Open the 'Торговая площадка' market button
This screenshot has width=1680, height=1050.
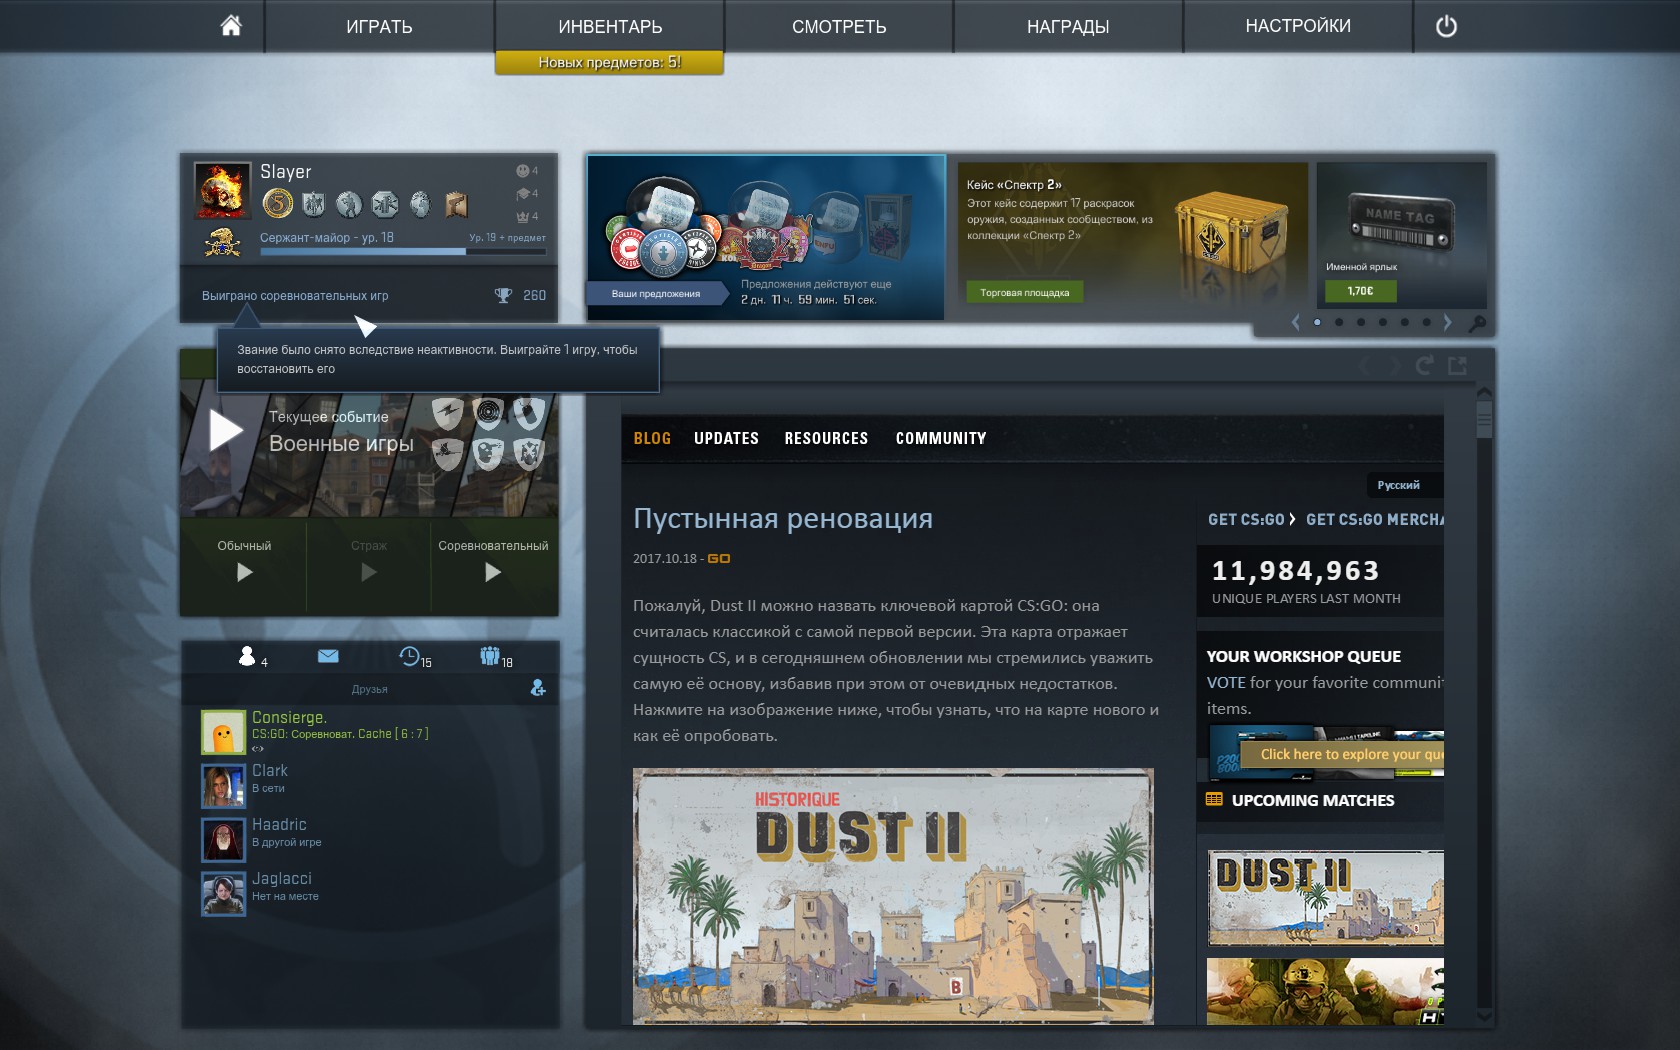coord(1024,292)
